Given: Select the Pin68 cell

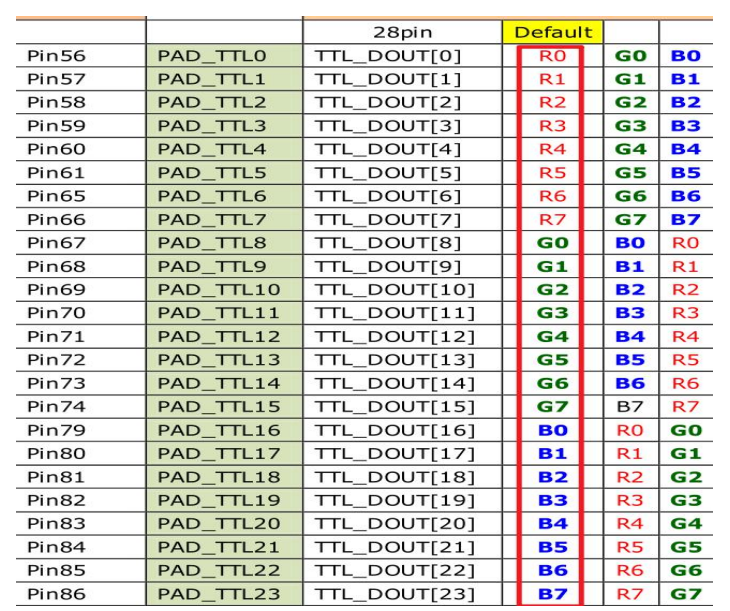Looking at the screenshot, I should click(81, 266).
